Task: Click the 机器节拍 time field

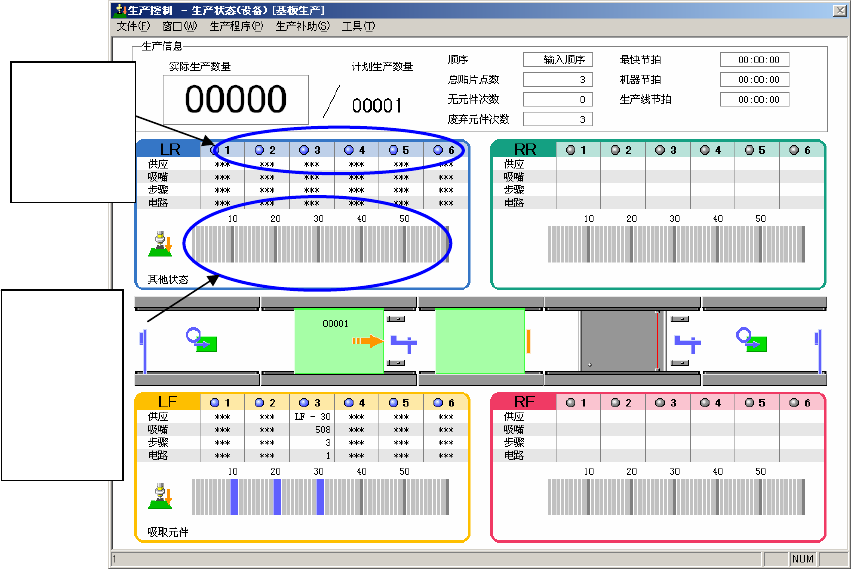Action: tap(754, 79)
